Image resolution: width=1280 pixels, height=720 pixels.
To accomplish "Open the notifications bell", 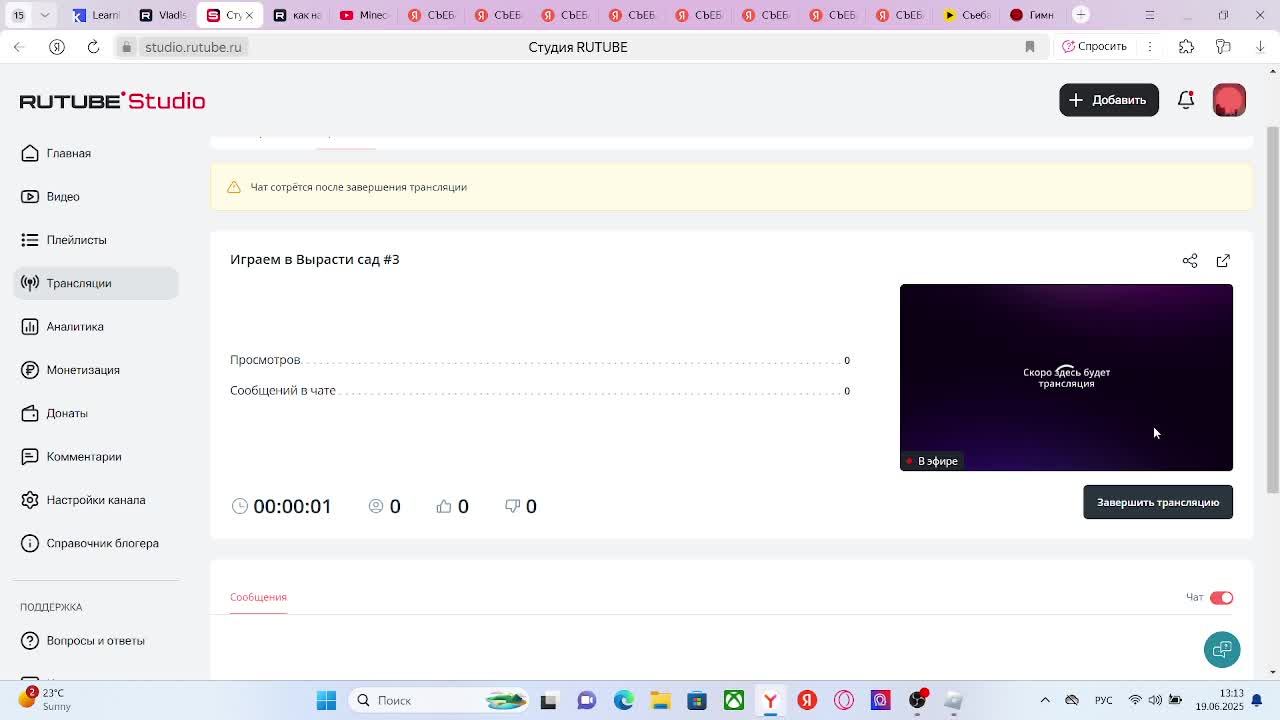I will [1186, 100].
